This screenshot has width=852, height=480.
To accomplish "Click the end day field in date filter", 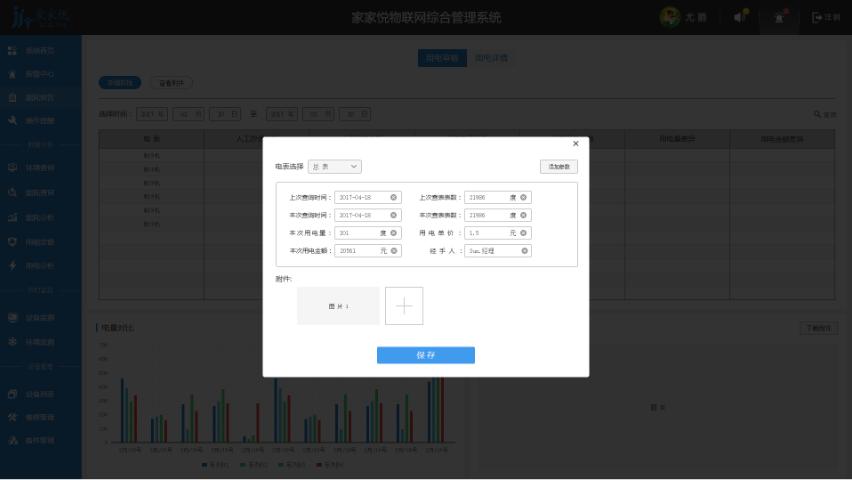I will [x=355, y=114].
